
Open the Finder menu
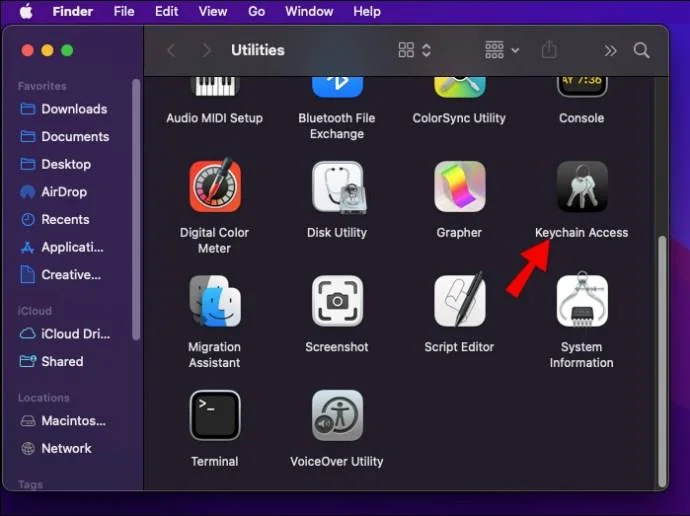point(73,11)
